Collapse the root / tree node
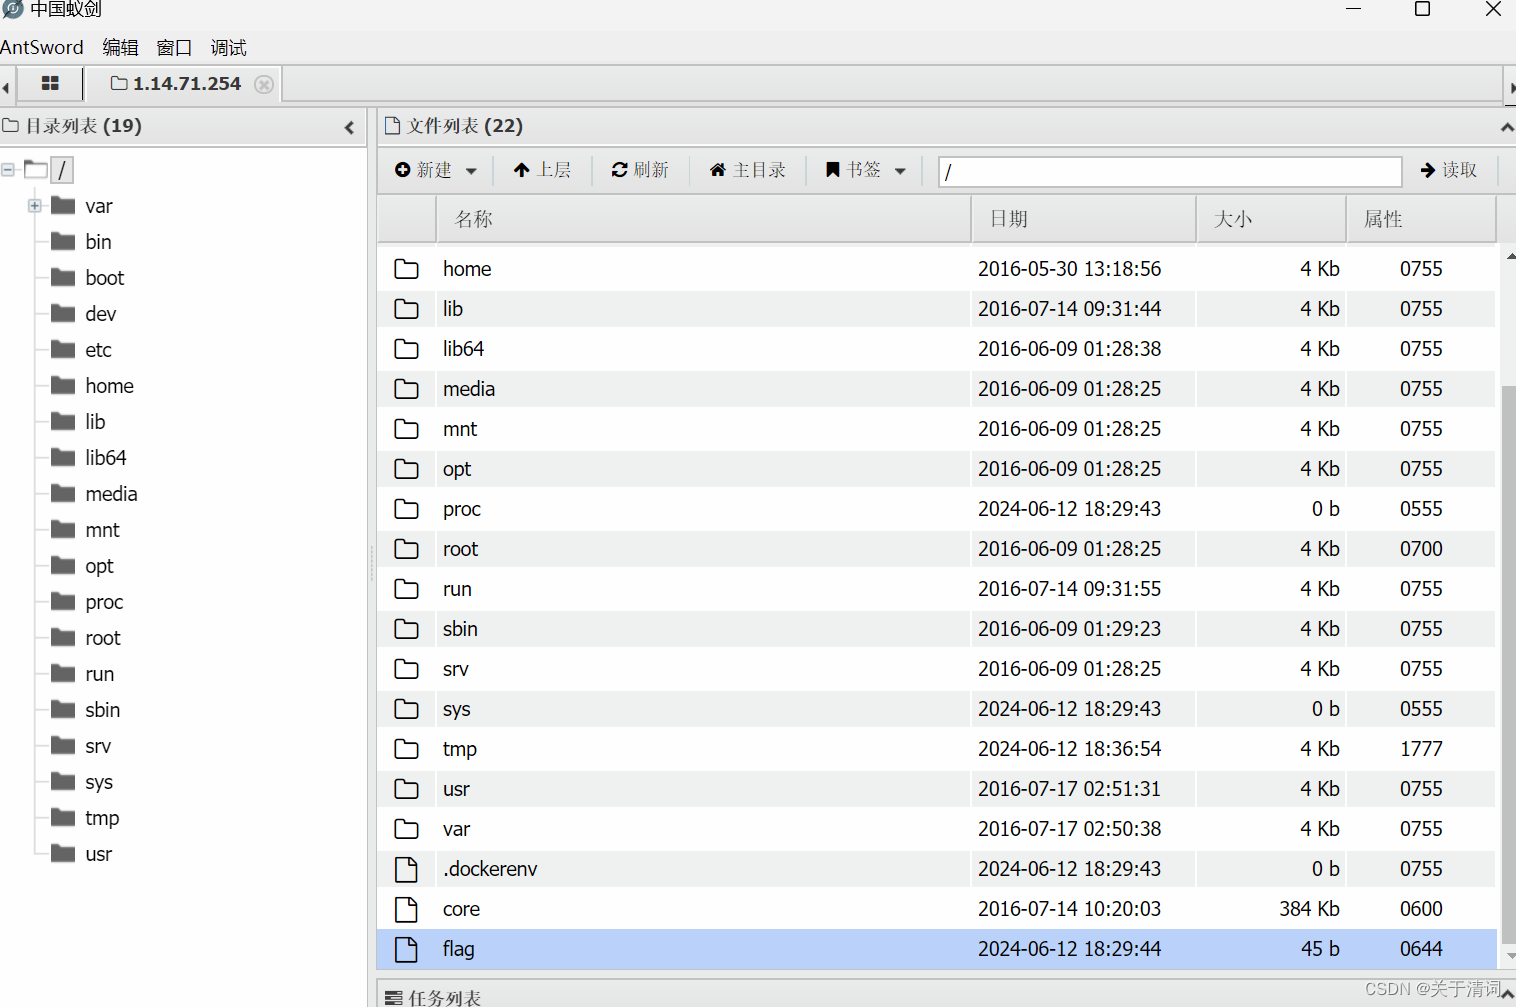Viewport: 1516px width, 1007px height. pyautogui.click(x=8, y=170)
